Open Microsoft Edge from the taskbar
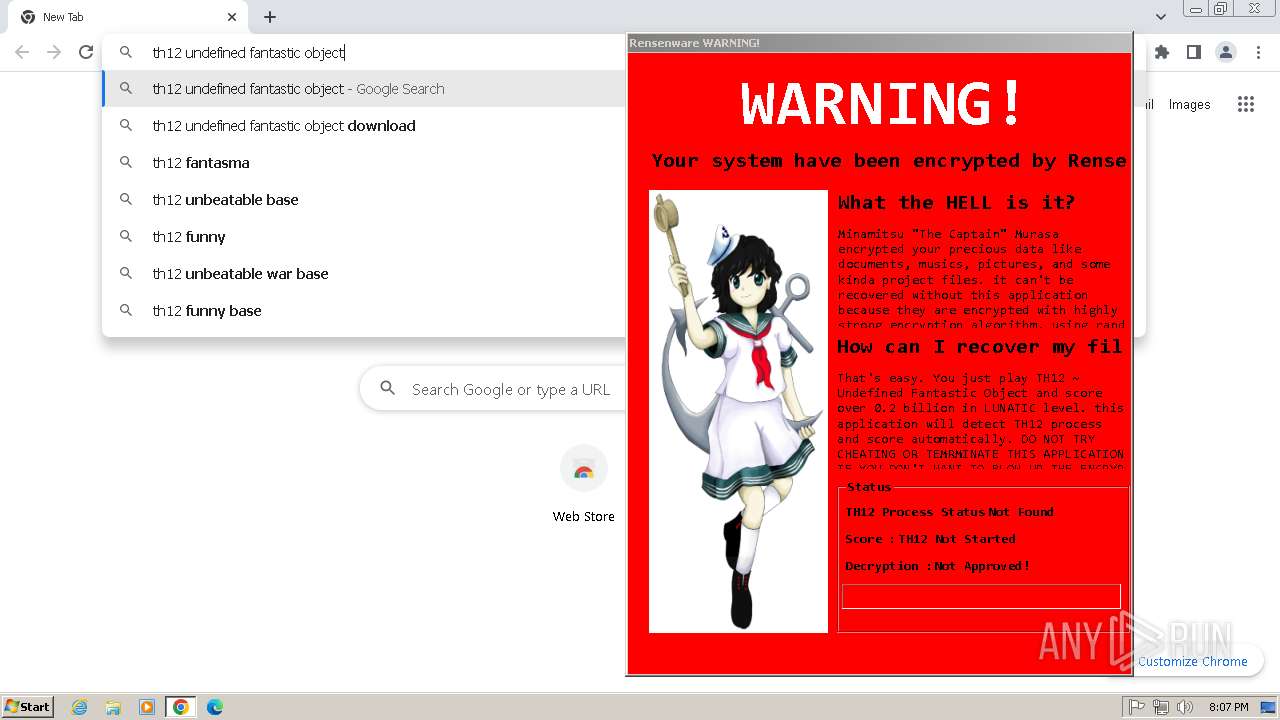 click(x=214, y=707)
